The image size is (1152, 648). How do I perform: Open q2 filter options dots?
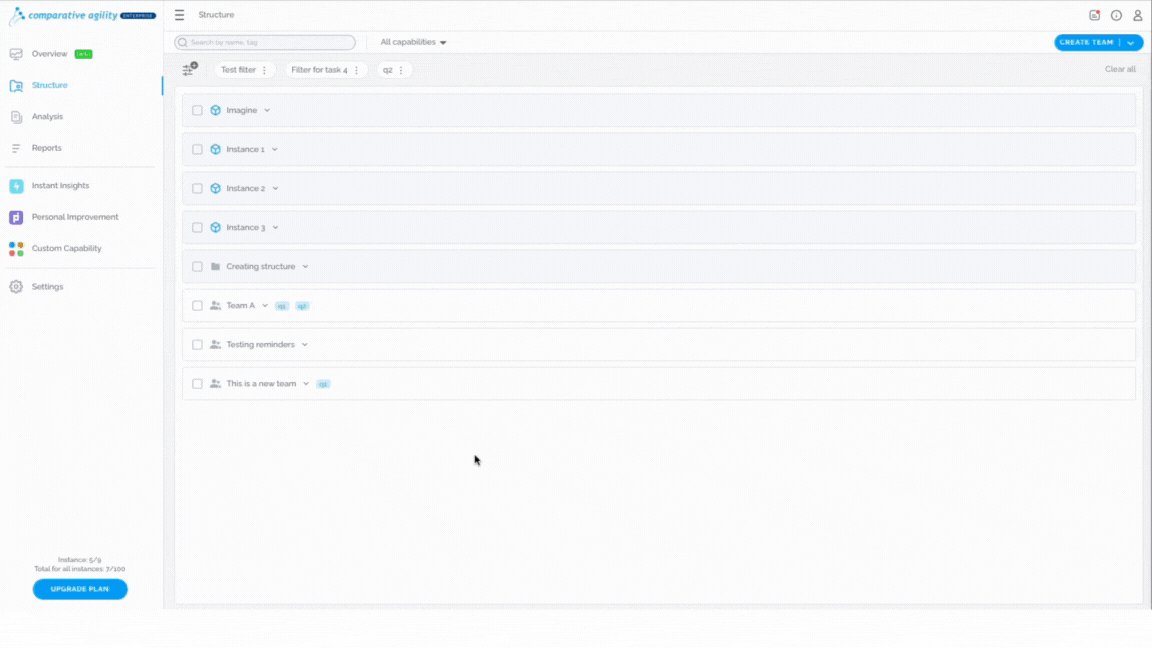(x=401, y=70)
